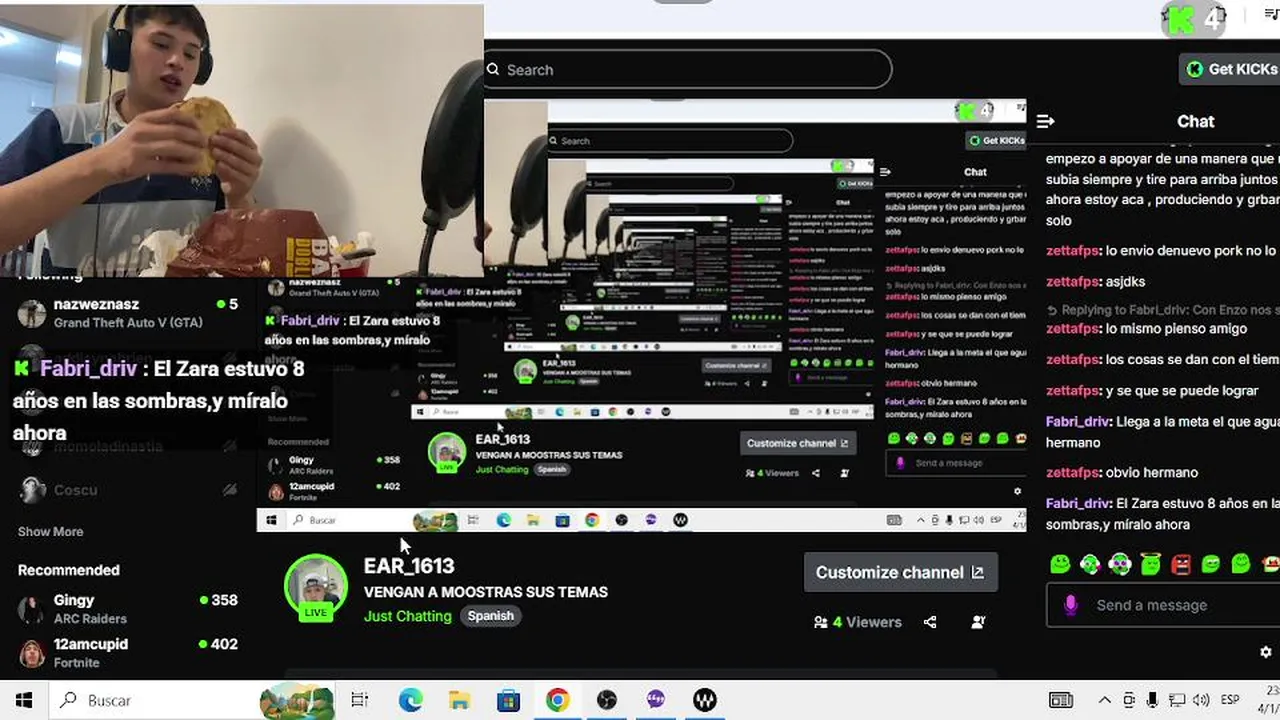
Task: Click the taskbar network icon
Action: [1177, 700]
